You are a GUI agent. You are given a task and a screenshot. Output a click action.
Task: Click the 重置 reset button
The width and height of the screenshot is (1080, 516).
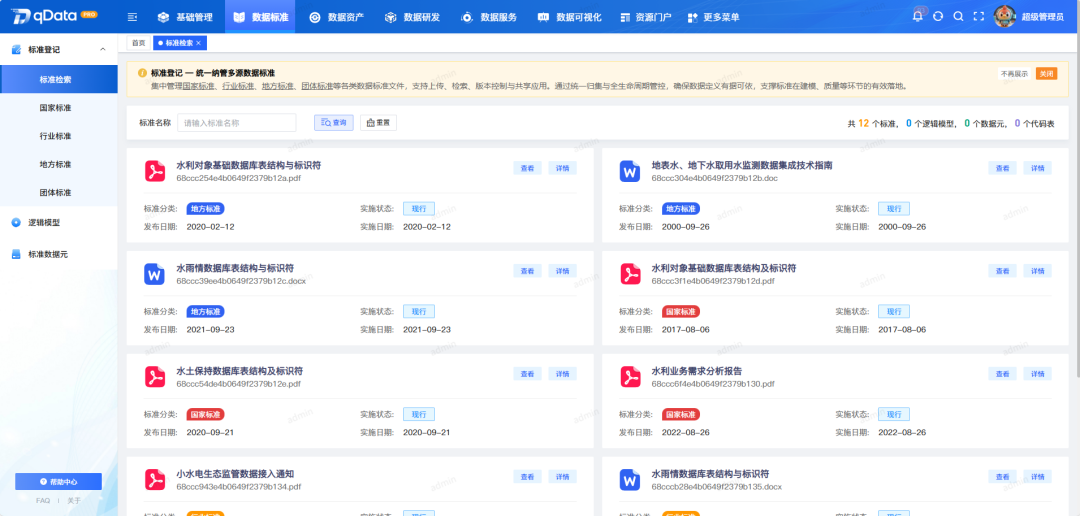378,123
